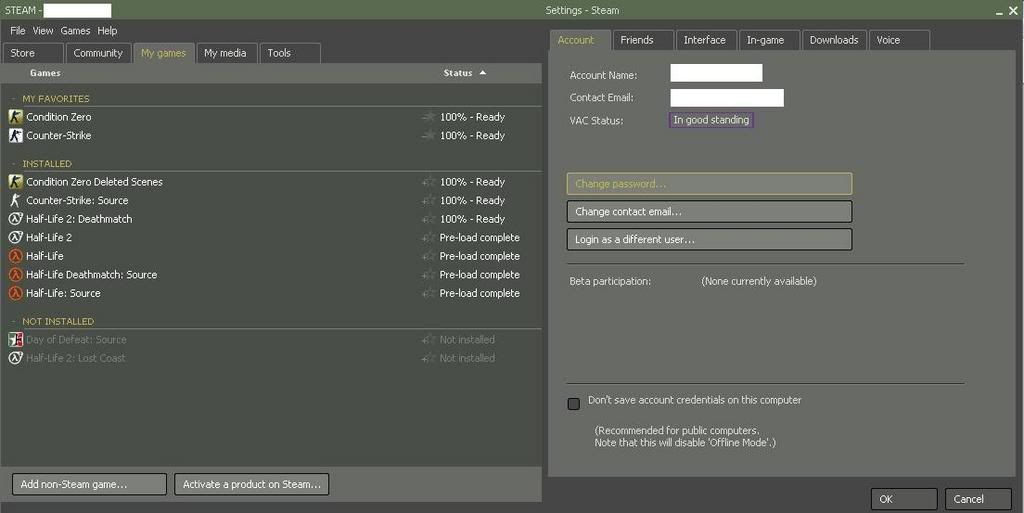
Task: Click the Condition Zero game icon
Action: point(15,117)
